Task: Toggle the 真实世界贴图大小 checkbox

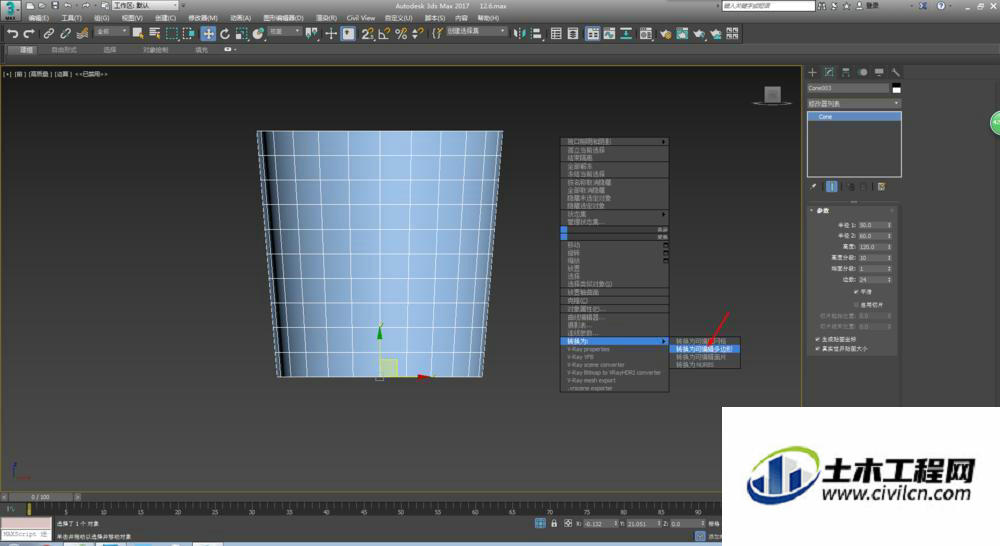Action: point(818,349)
